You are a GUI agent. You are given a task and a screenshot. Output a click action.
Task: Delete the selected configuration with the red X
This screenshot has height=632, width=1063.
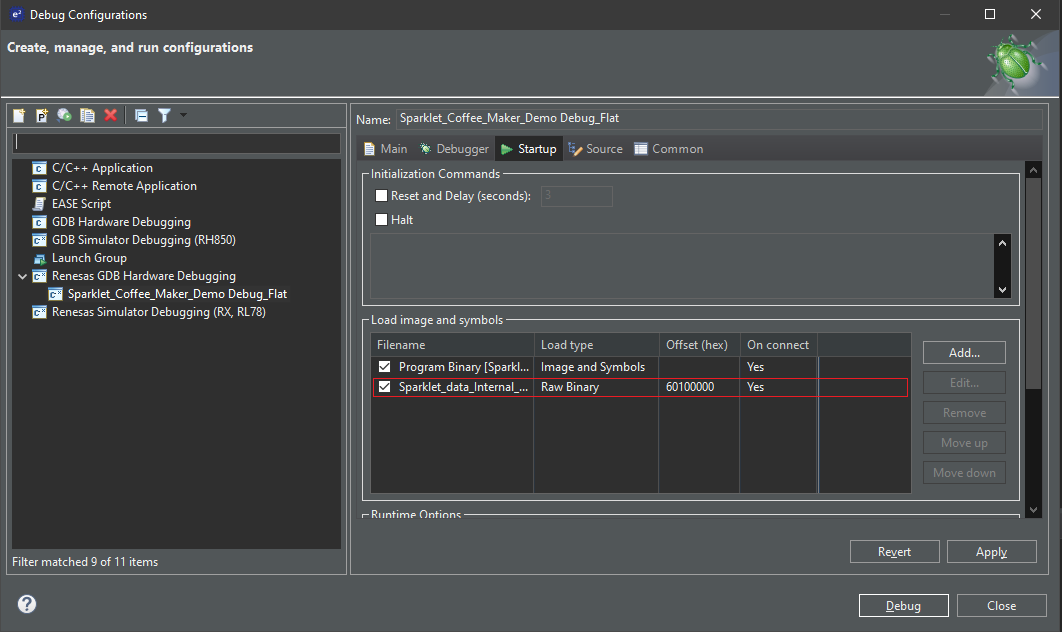110,116
